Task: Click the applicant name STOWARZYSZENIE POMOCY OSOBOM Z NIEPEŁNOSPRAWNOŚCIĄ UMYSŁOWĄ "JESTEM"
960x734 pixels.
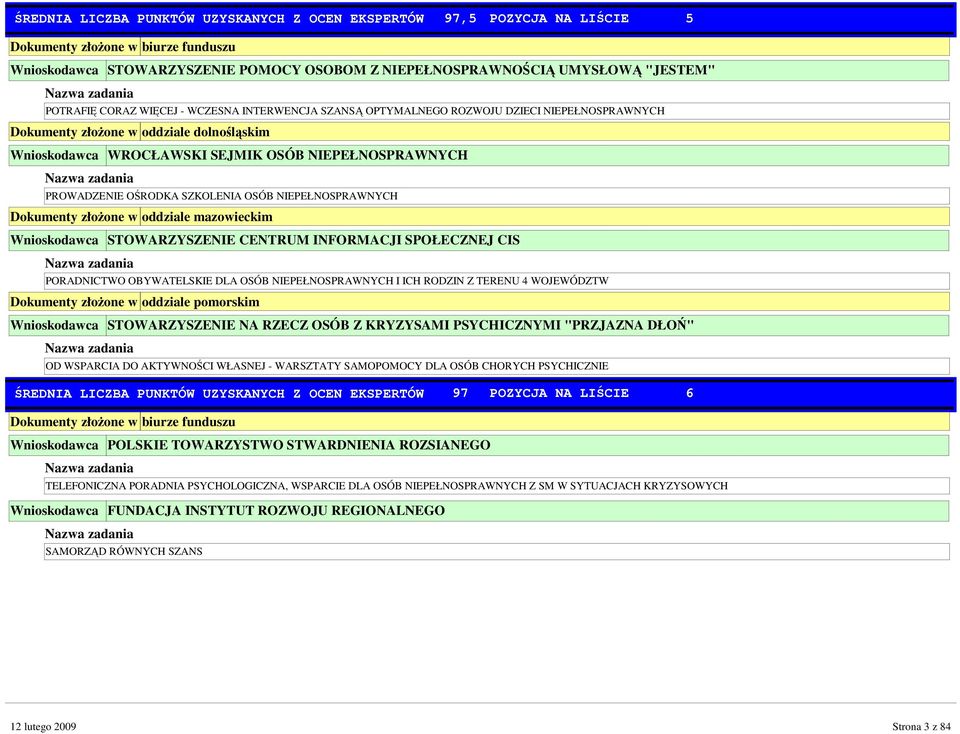Action: 411,70
